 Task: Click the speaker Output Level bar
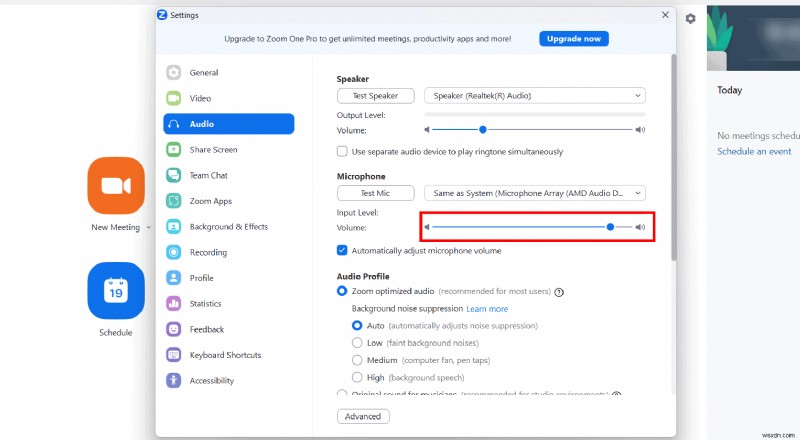(x=535, y=115)
